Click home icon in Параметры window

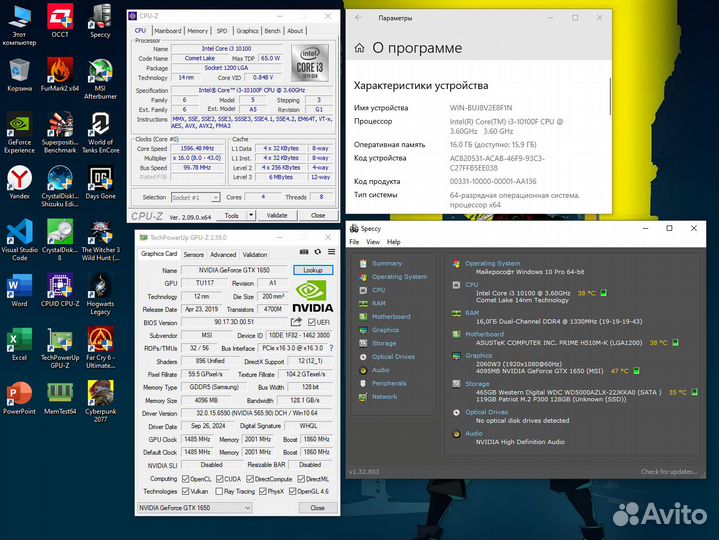pos(360,48)
